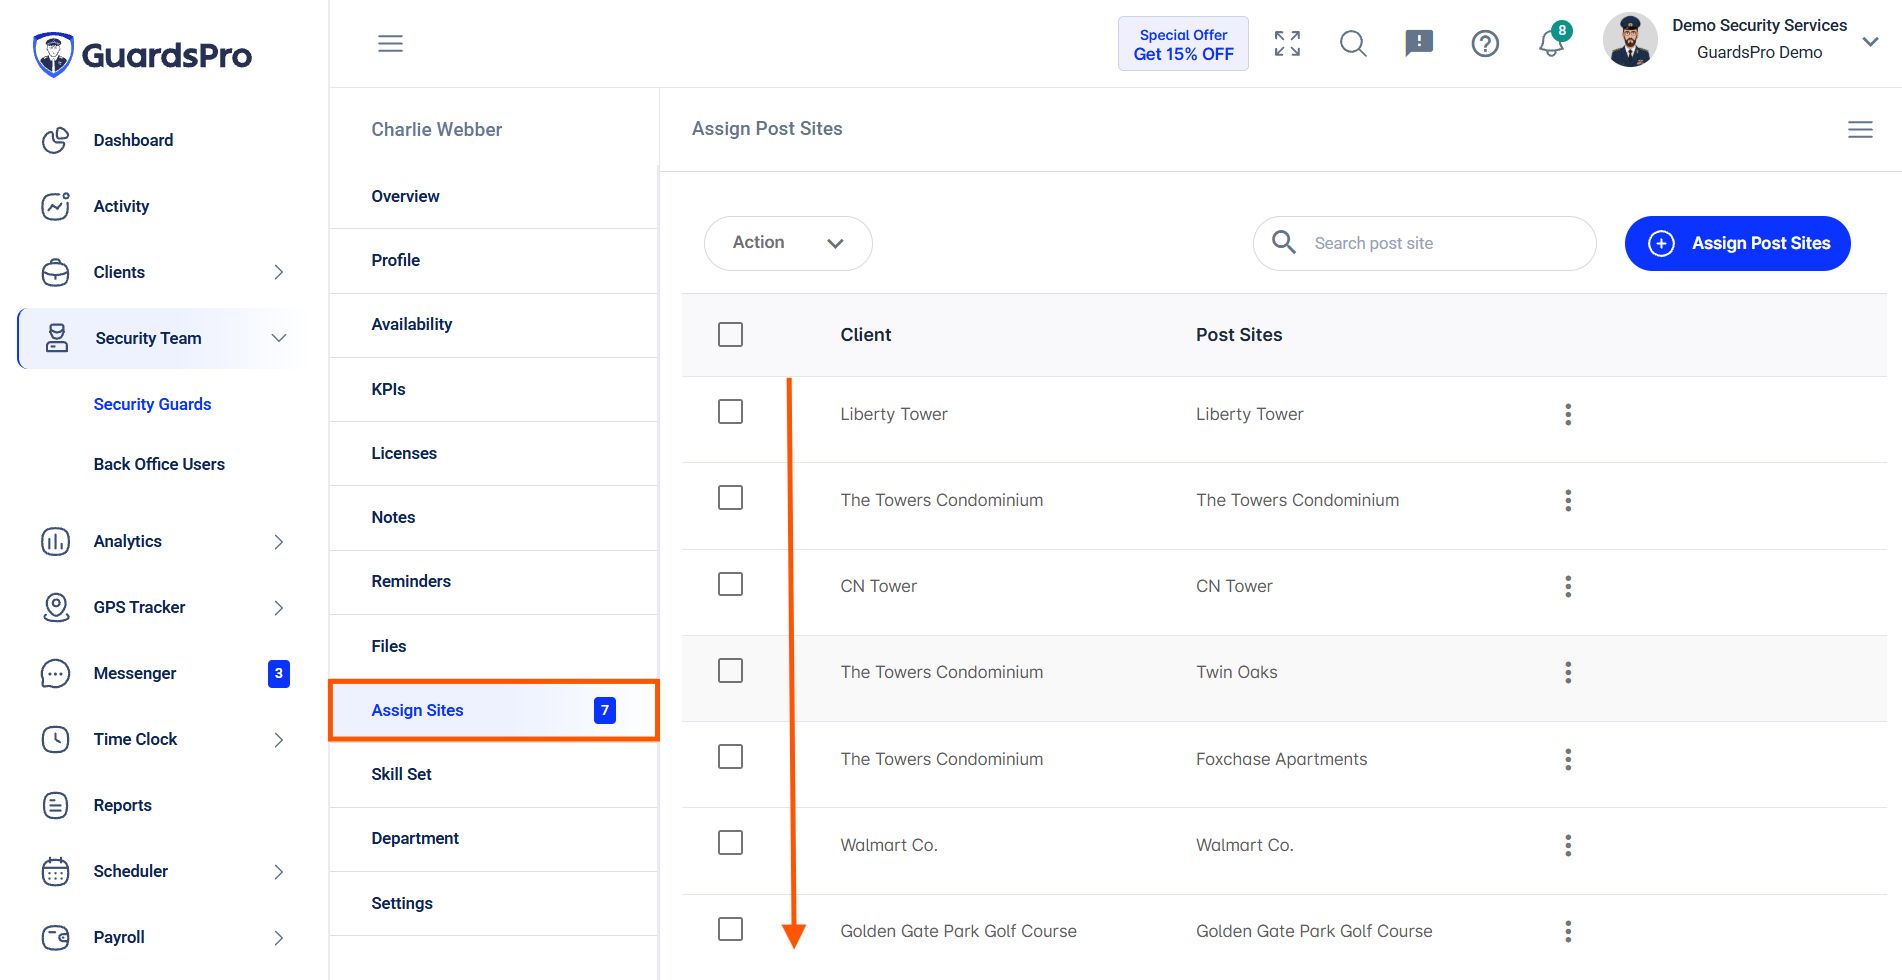Click the fullscreen expand icon
The height and width of the screenshot is (980, 1902).
(x=1287, y=43)
